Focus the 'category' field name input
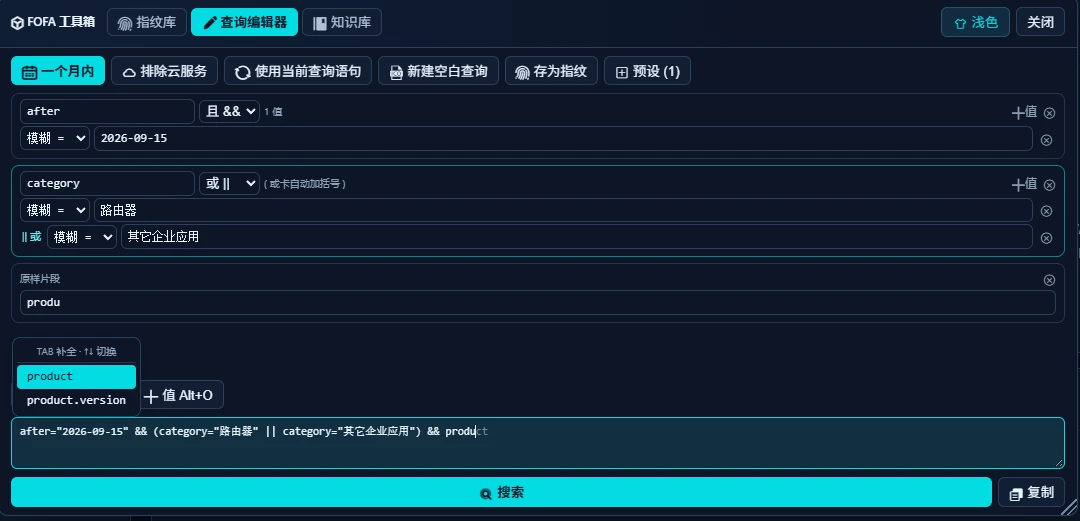This screenshot has height=521, width=1080. pos(107,183)
